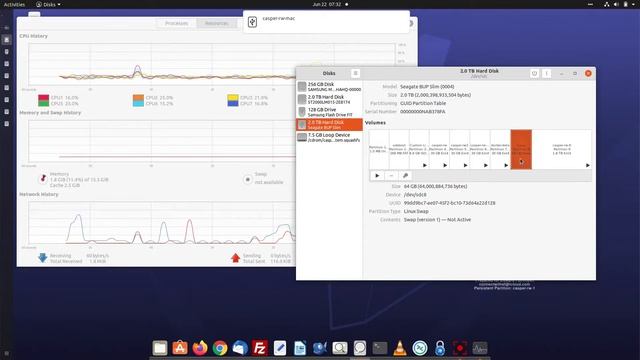Click the red CPU1 color swatch
Viewport: 640px width, 360px height.
(44, 98)
